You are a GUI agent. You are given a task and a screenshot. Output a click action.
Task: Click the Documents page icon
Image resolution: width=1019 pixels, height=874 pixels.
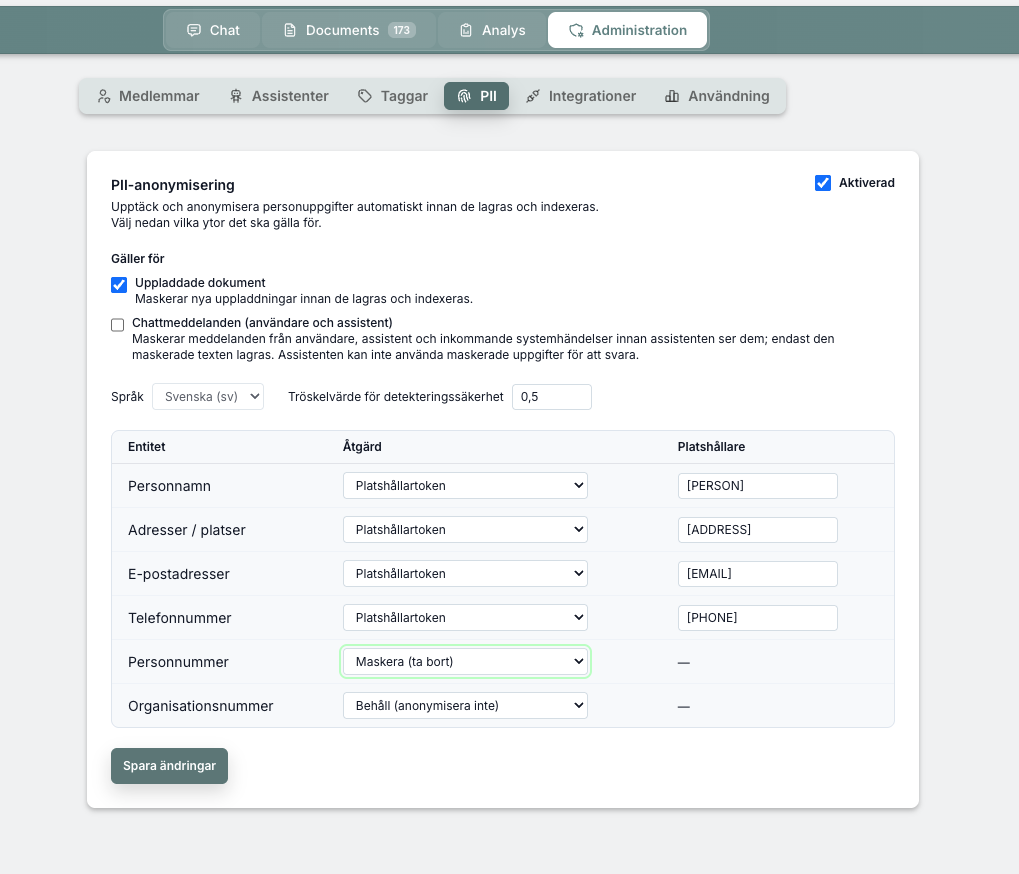[x=290, y=31]
